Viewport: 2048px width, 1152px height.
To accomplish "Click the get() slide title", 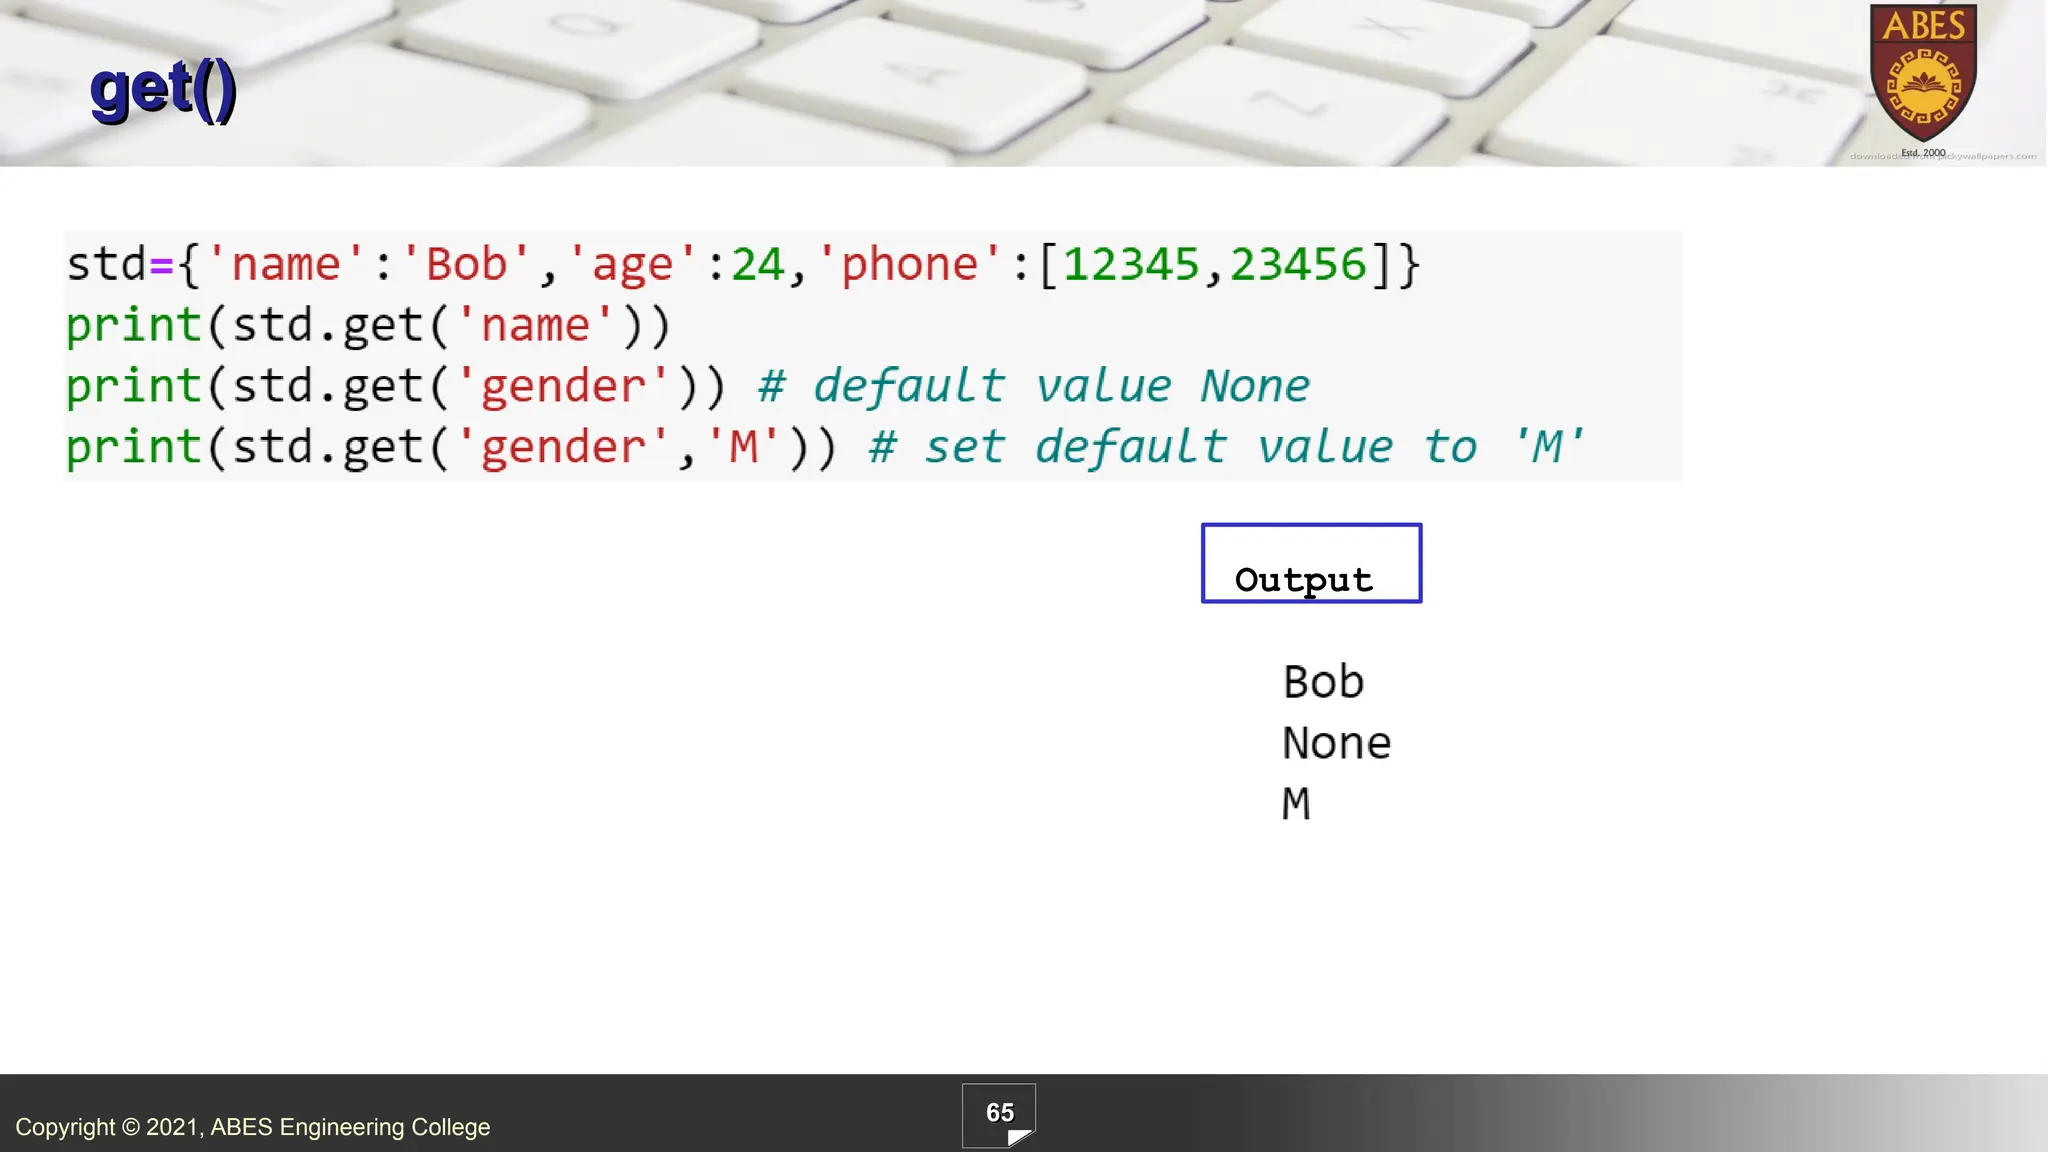I will point(163,90).
